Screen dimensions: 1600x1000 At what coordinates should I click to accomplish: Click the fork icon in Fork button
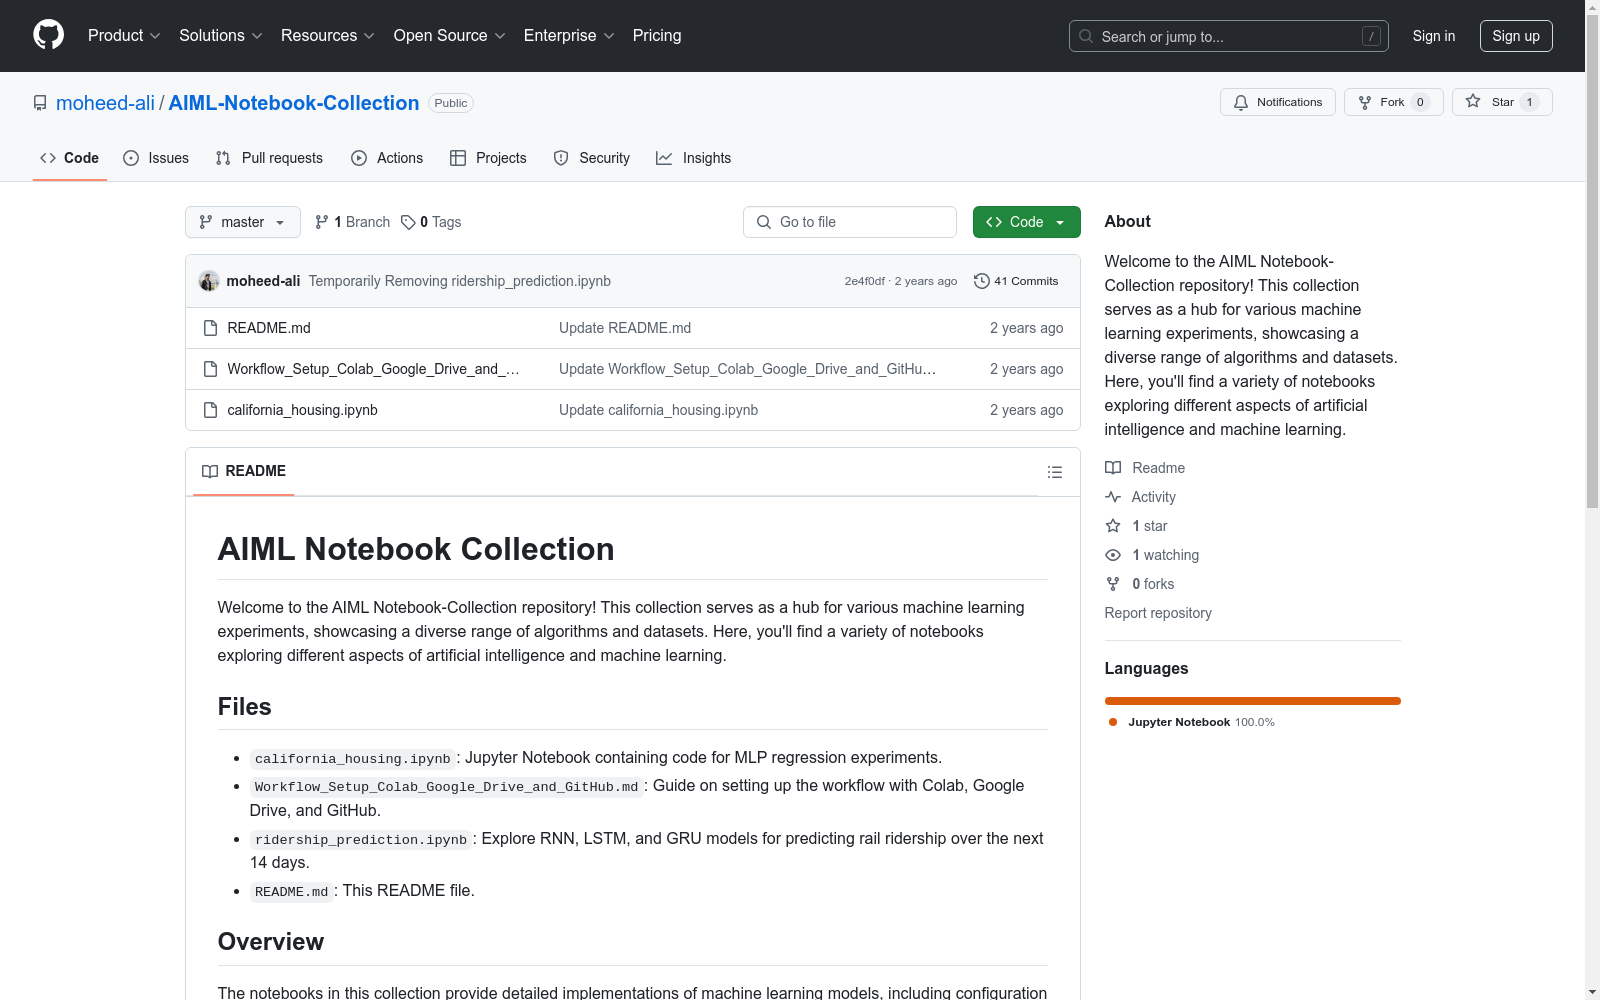[x=1365, y=102]
